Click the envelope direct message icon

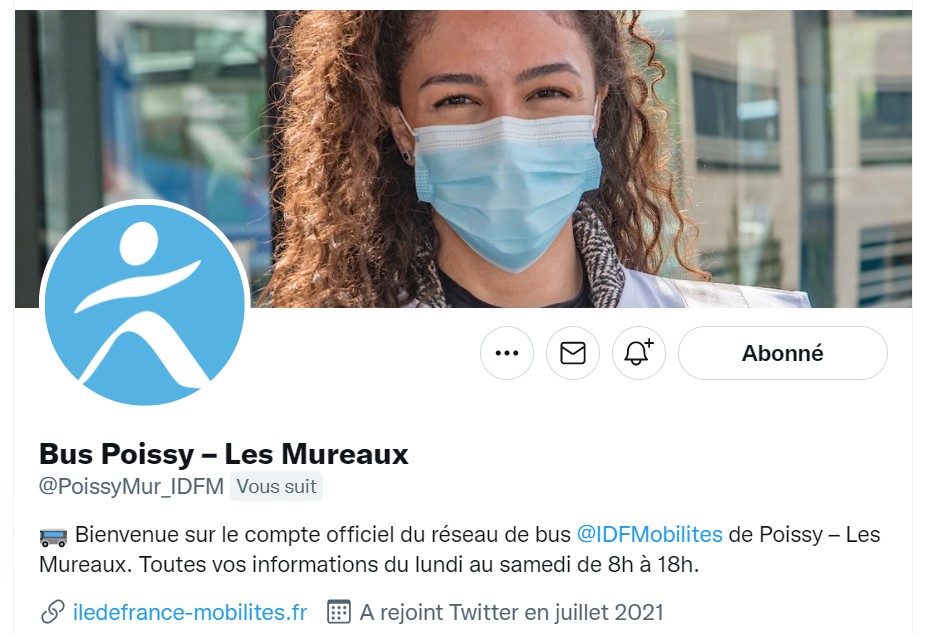pyautogui.click(x=573, y=353)
